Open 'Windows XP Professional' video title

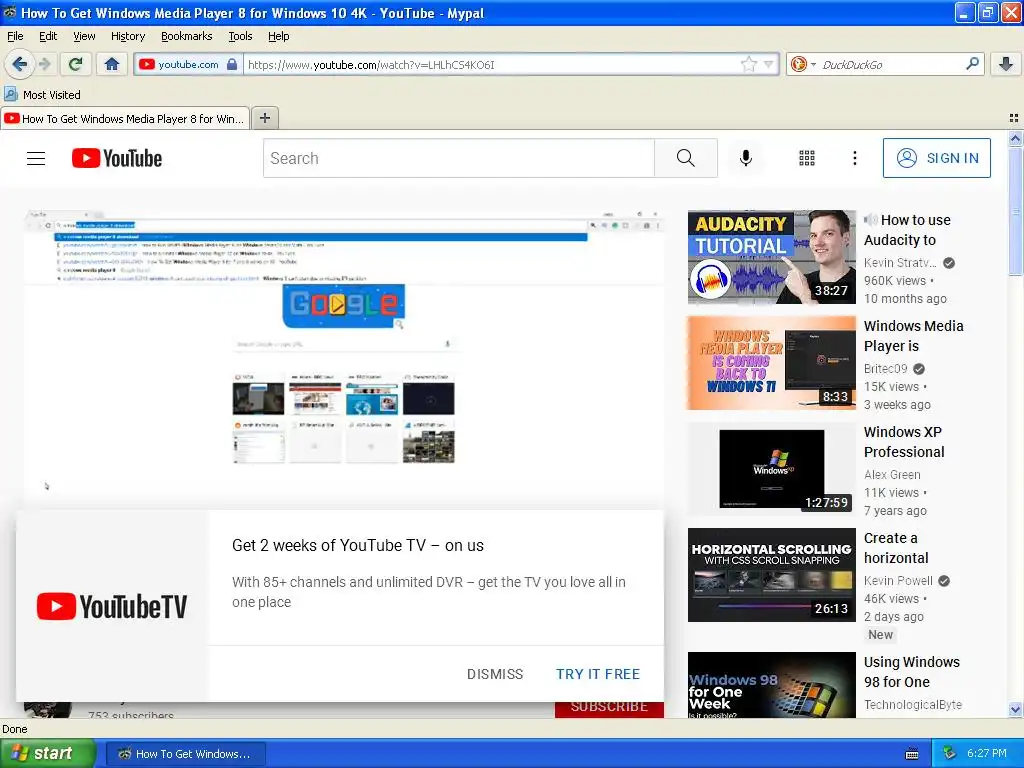pos(904,441)
